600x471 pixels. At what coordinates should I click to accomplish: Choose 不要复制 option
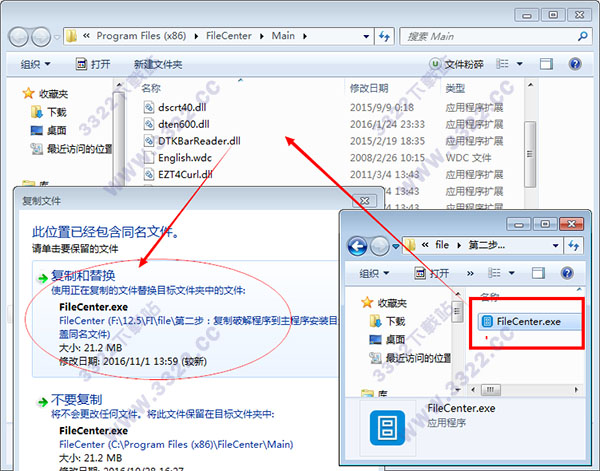click(77, 400)
